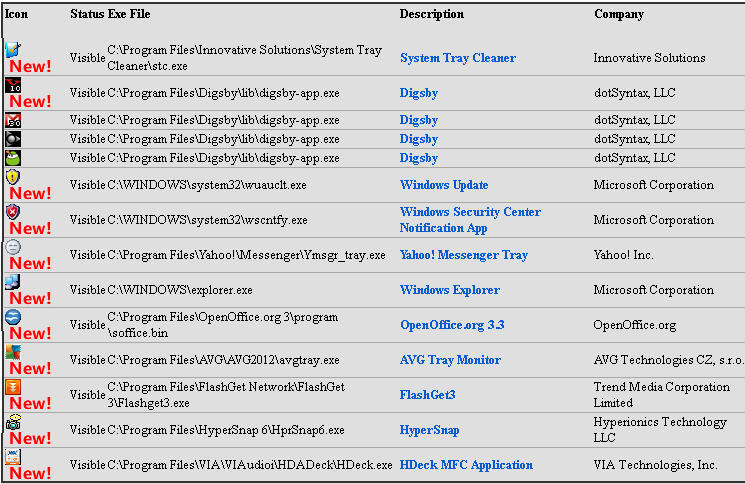The height and width of the screenshot is (484, 745).
Task: Click the Visible status in the FlashGet3 row
Action: (87, 395)
